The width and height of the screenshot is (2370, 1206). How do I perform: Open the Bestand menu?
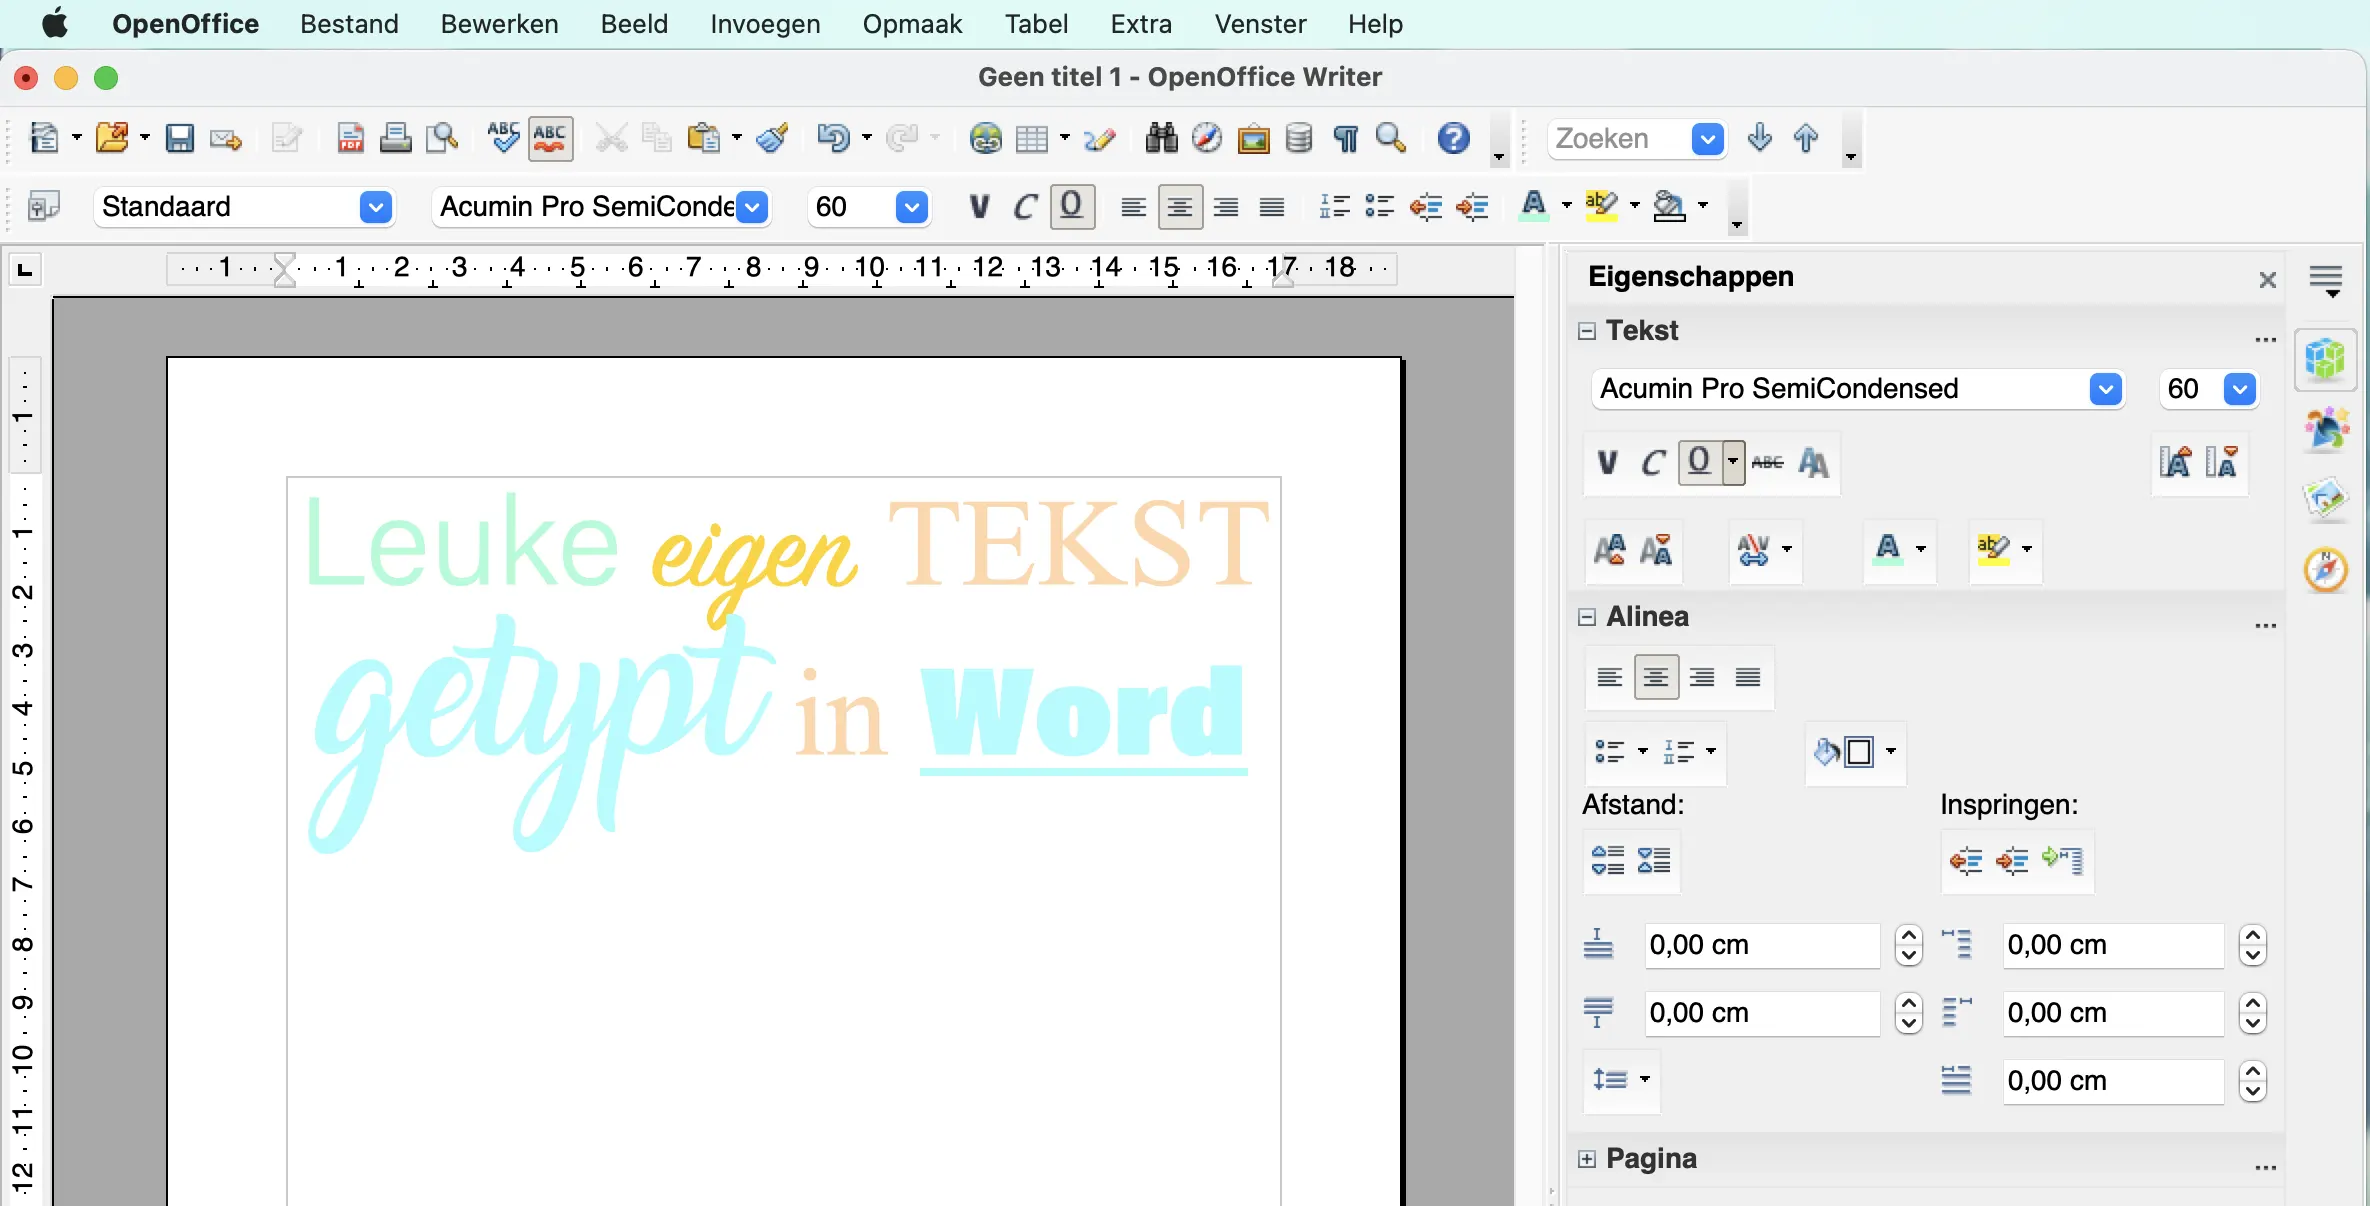coord(349,24)
